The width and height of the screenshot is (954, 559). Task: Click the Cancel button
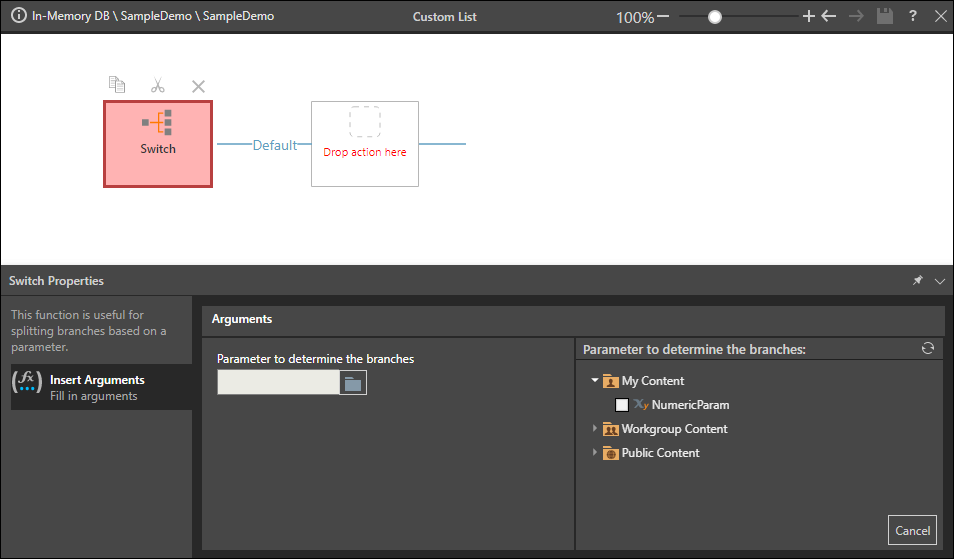[x=912, y=530]
